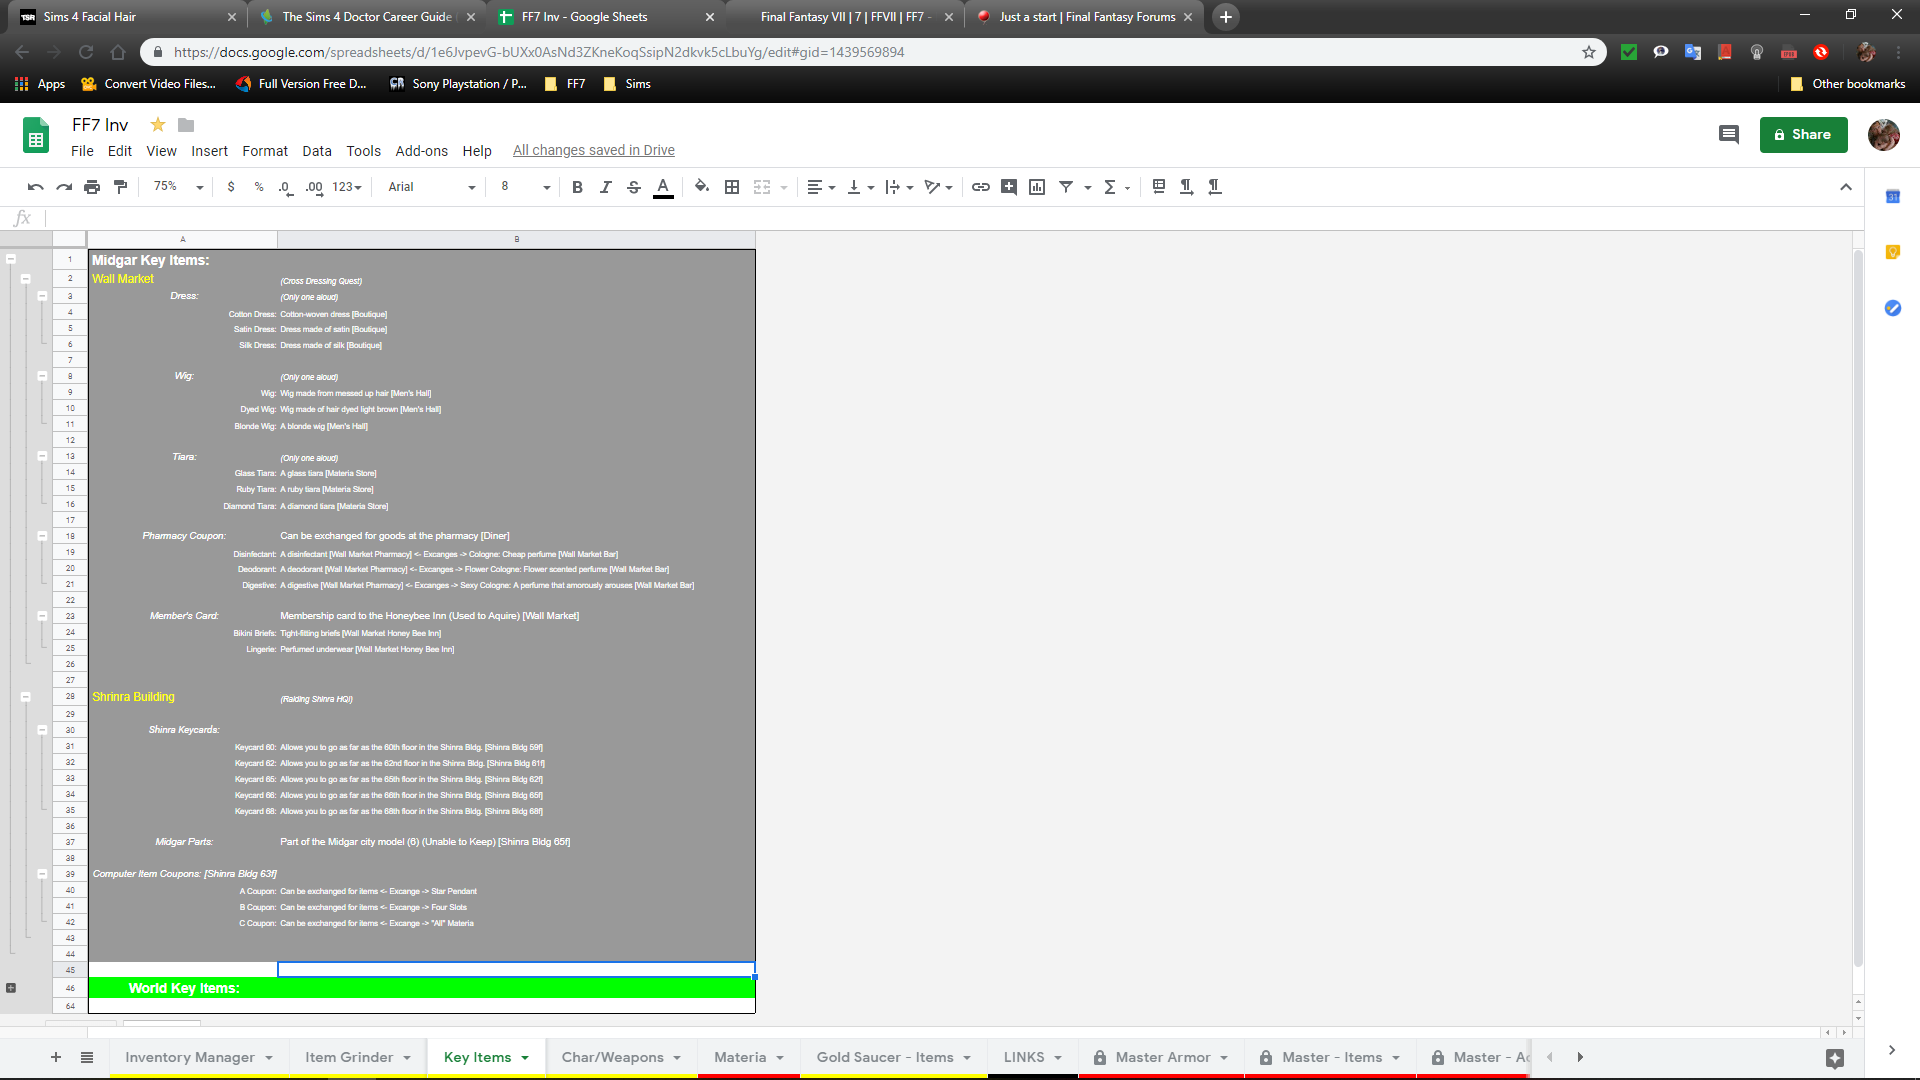Open the Data menu
Image resolution: width=1920 pixels, height=1080 pixels.
click(317, 151)
